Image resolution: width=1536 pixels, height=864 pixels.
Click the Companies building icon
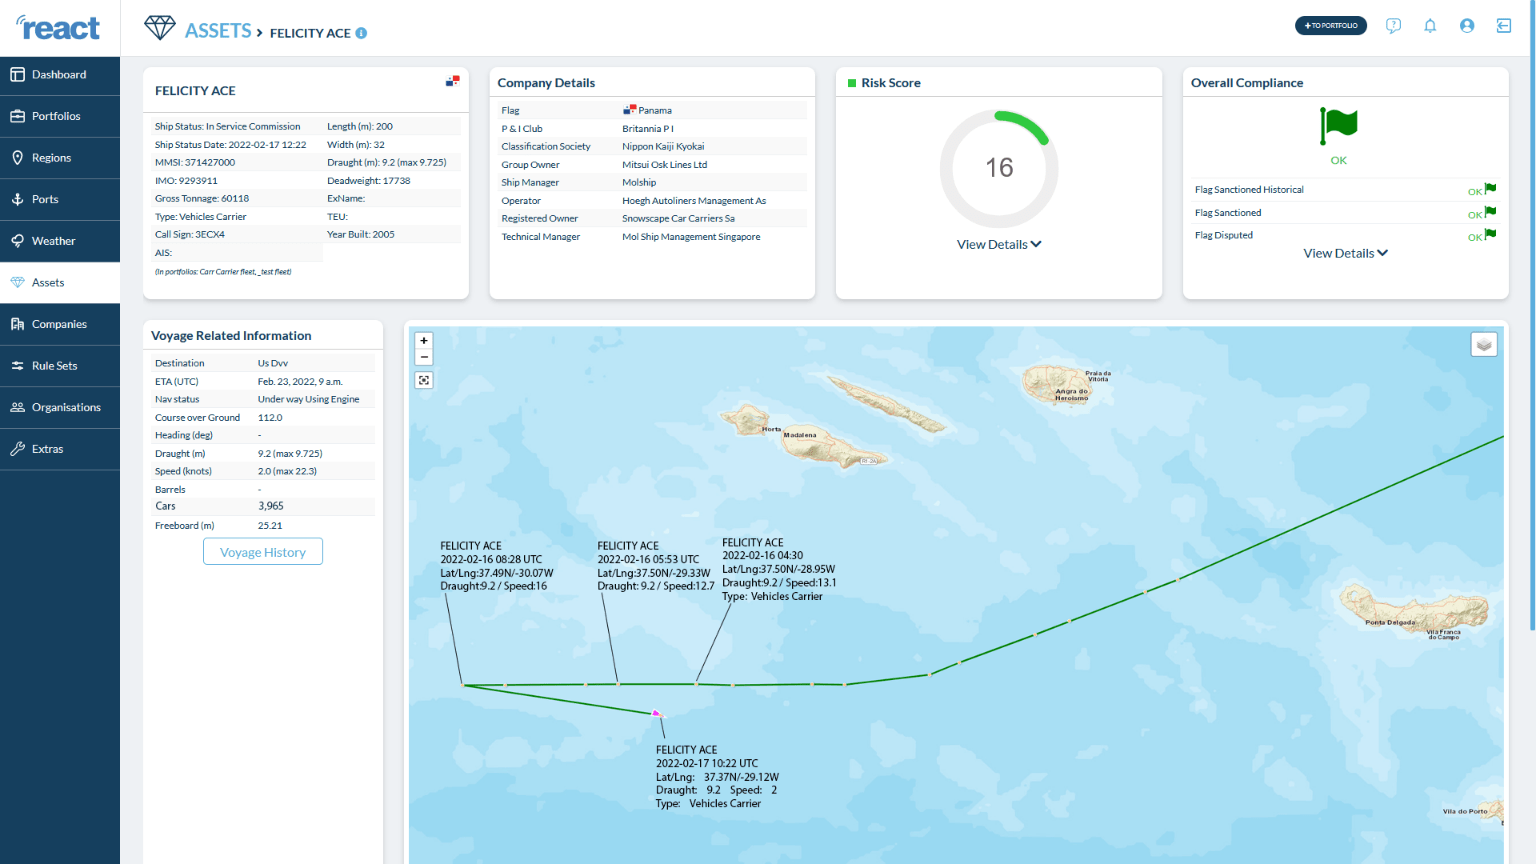click(x=17, y=324)
